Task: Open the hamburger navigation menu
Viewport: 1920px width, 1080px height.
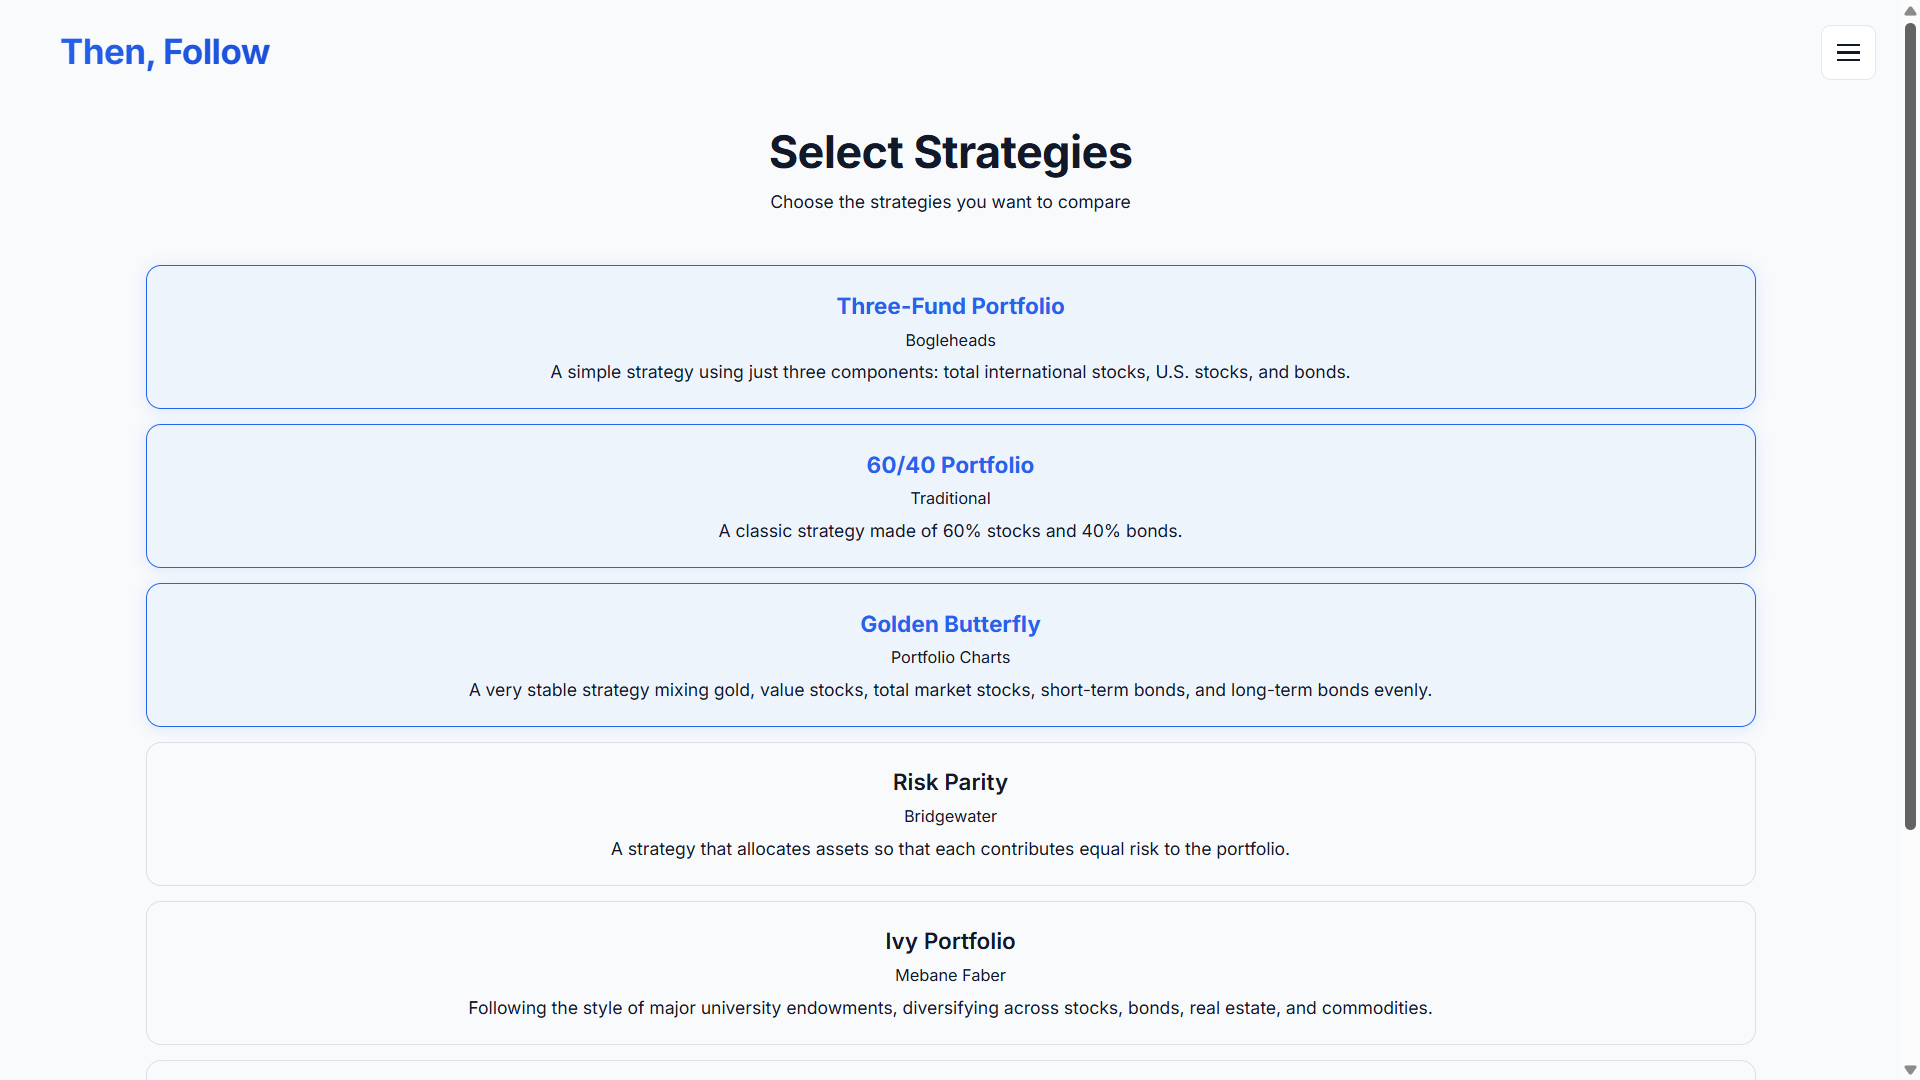Action: click(1848, 52)
